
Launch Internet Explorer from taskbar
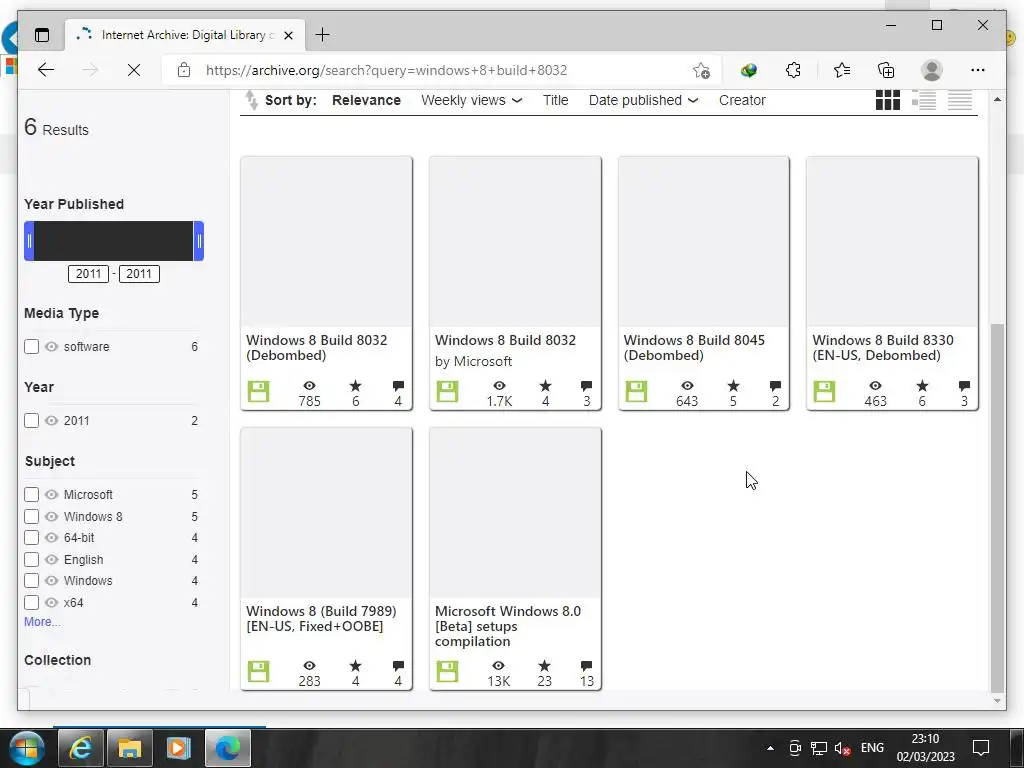[x=80, y=748]
